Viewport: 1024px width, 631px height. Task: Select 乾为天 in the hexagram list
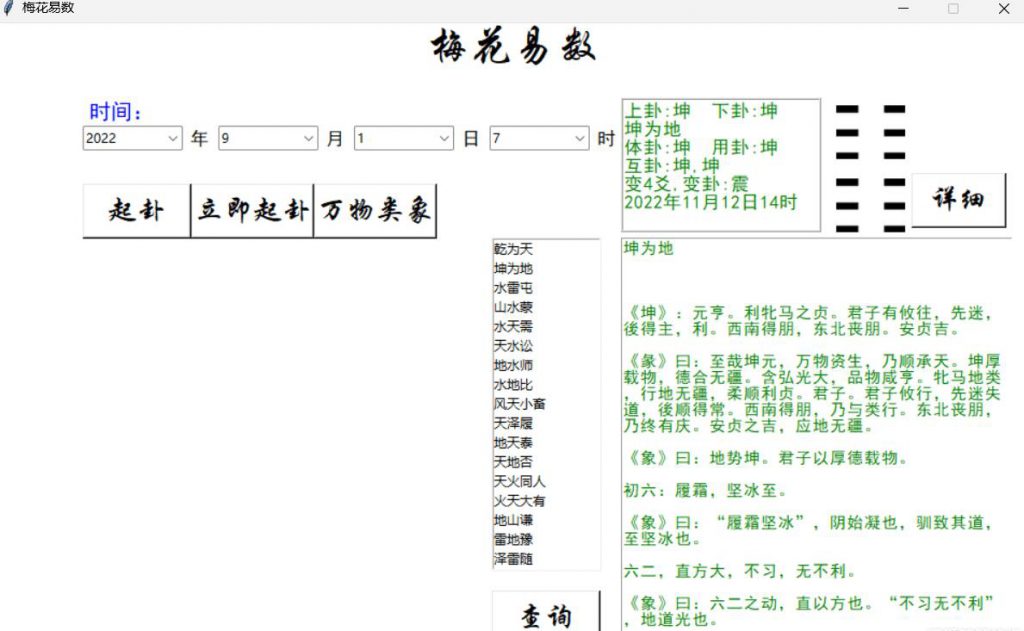click(514, 249)
